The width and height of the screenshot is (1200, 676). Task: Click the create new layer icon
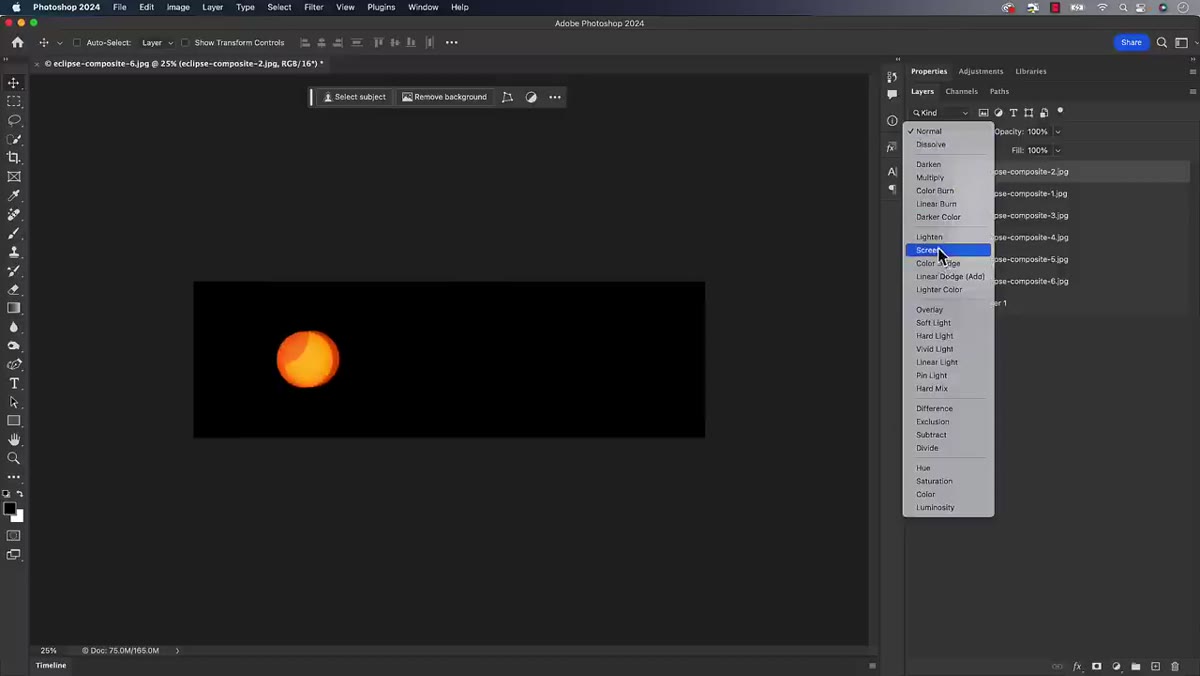[1155, 666]
